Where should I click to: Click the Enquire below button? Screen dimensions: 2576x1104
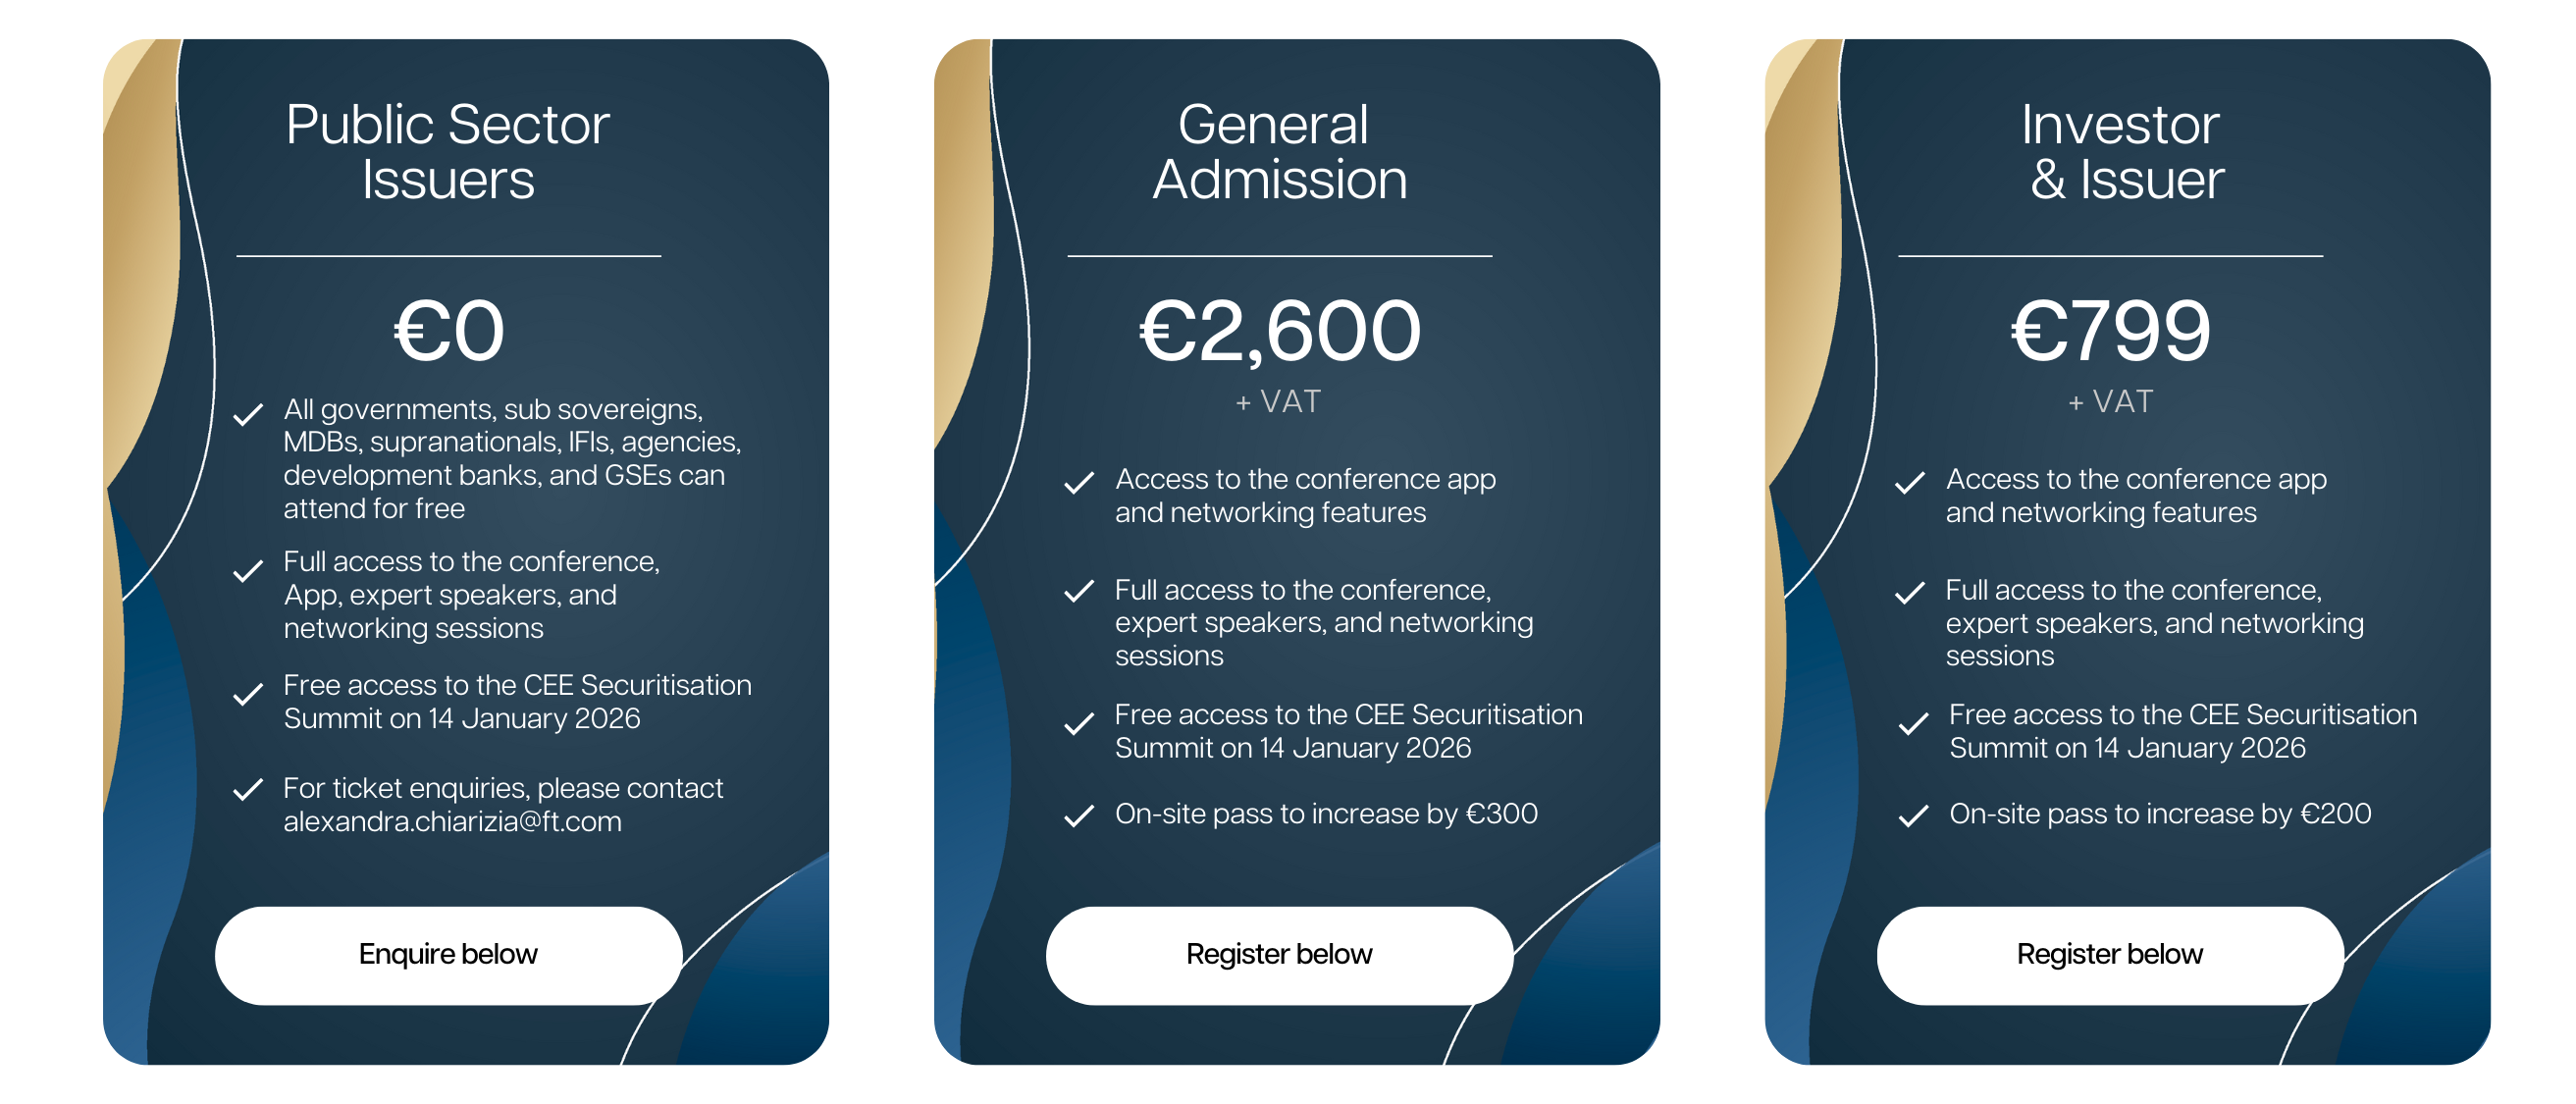tap(448, 955)
